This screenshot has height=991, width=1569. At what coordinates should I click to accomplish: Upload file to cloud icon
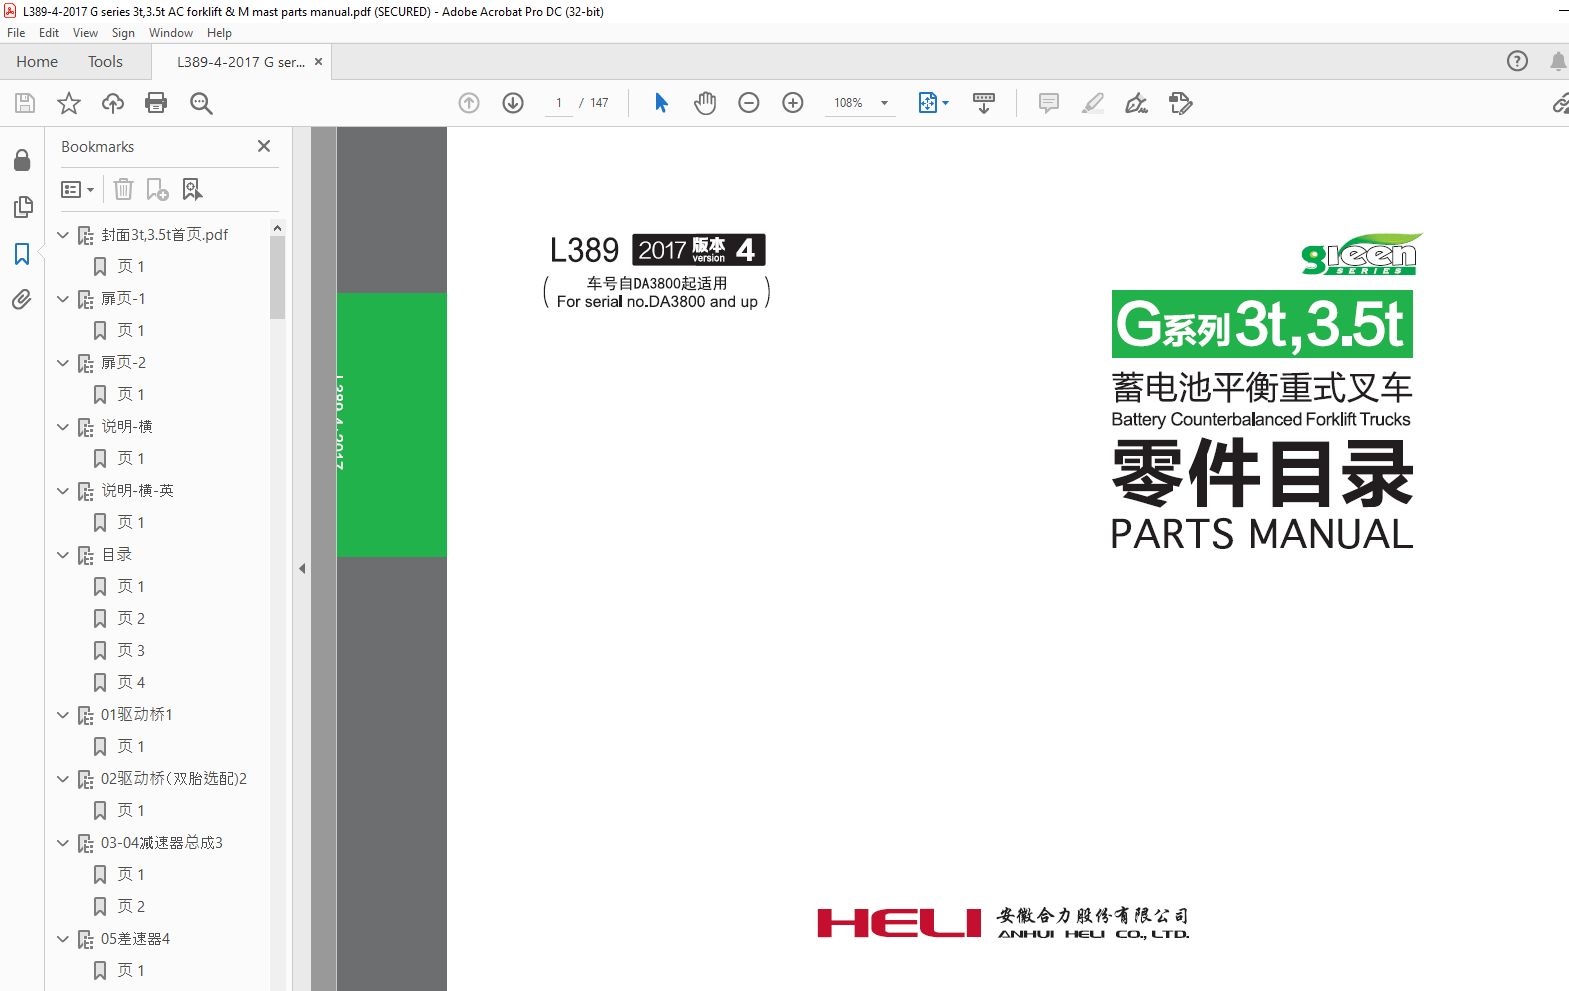click(x=113, y=103)
